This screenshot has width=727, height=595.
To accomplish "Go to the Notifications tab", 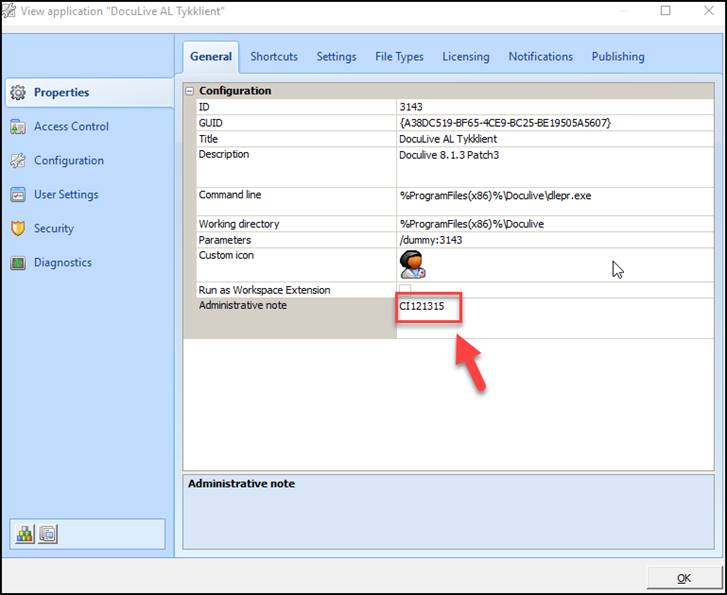I will [540, 57].
